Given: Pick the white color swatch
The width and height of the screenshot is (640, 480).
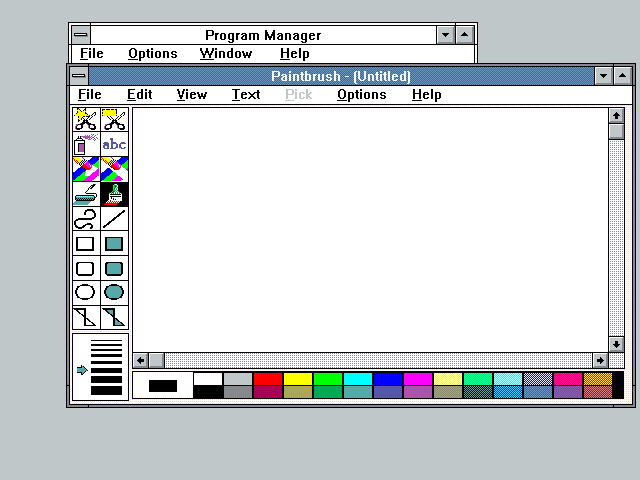Looking at the screenshot, I should [x=208, y=379].
